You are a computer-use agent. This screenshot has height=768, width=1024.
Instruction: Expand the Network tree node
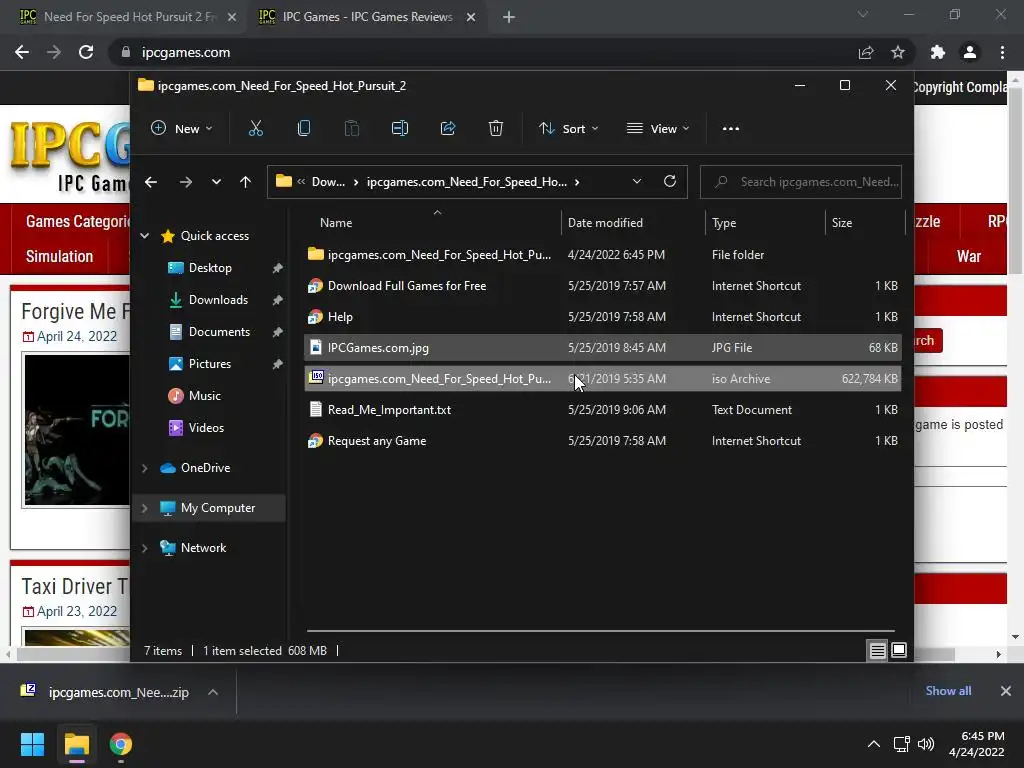(x=144, y=548)
